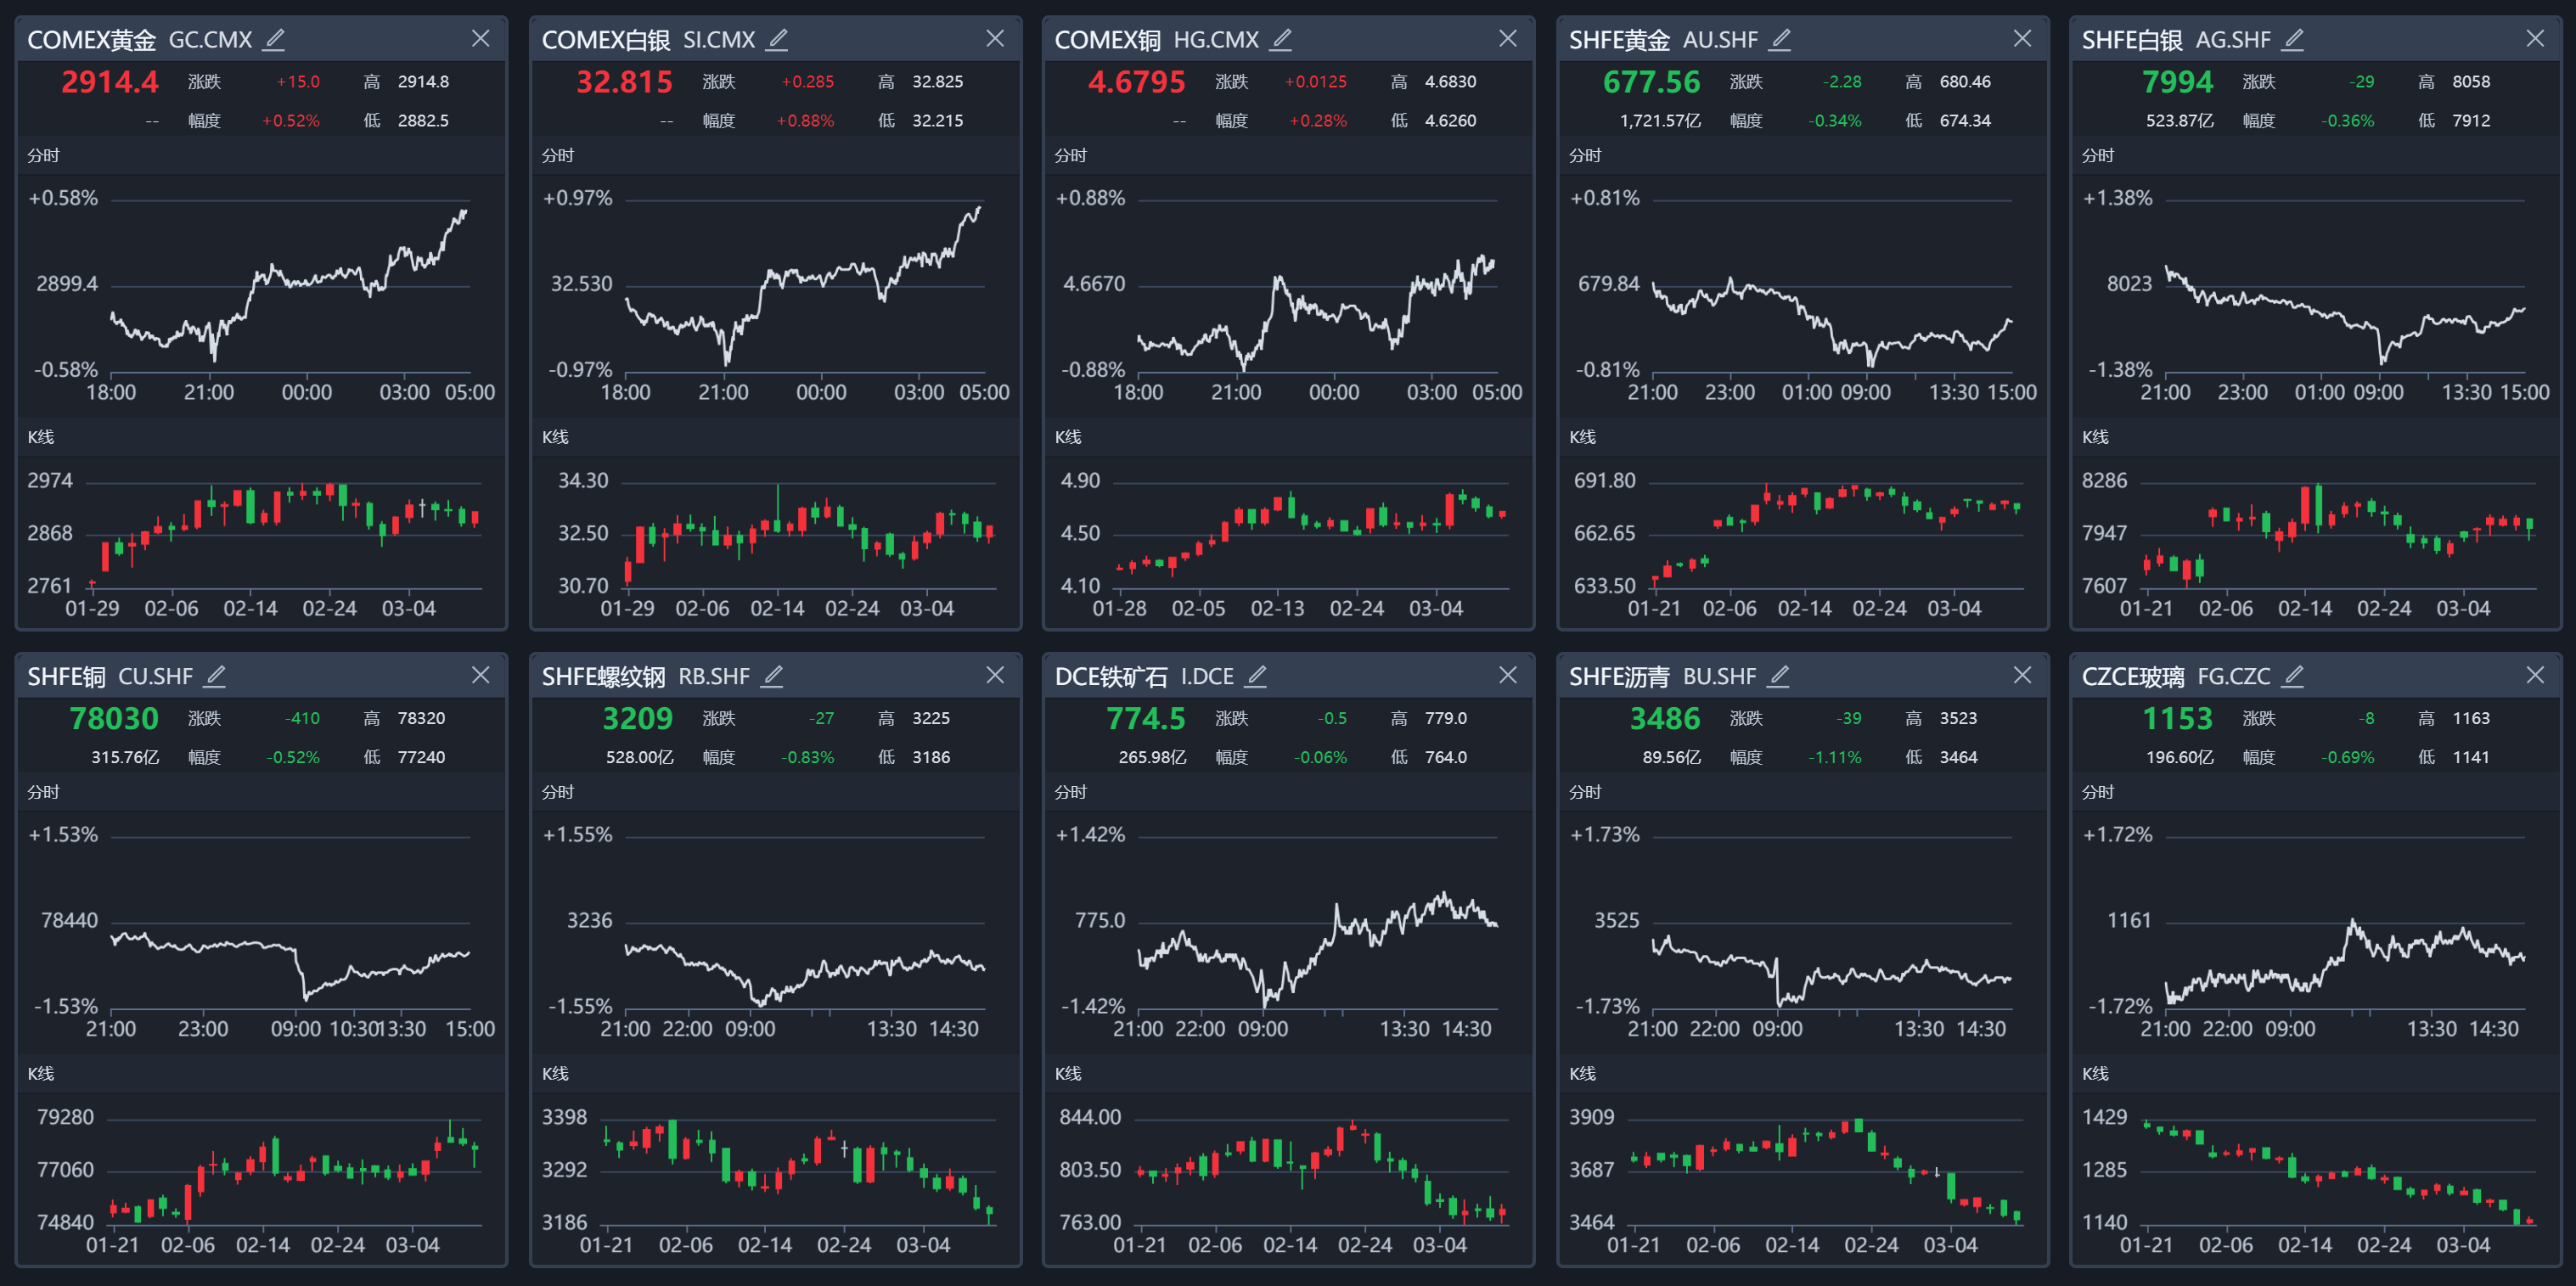This screenshot has width=2576, height=1286.
Task: Click edit icon beside AU.SHF
Action: point(1780,39)
